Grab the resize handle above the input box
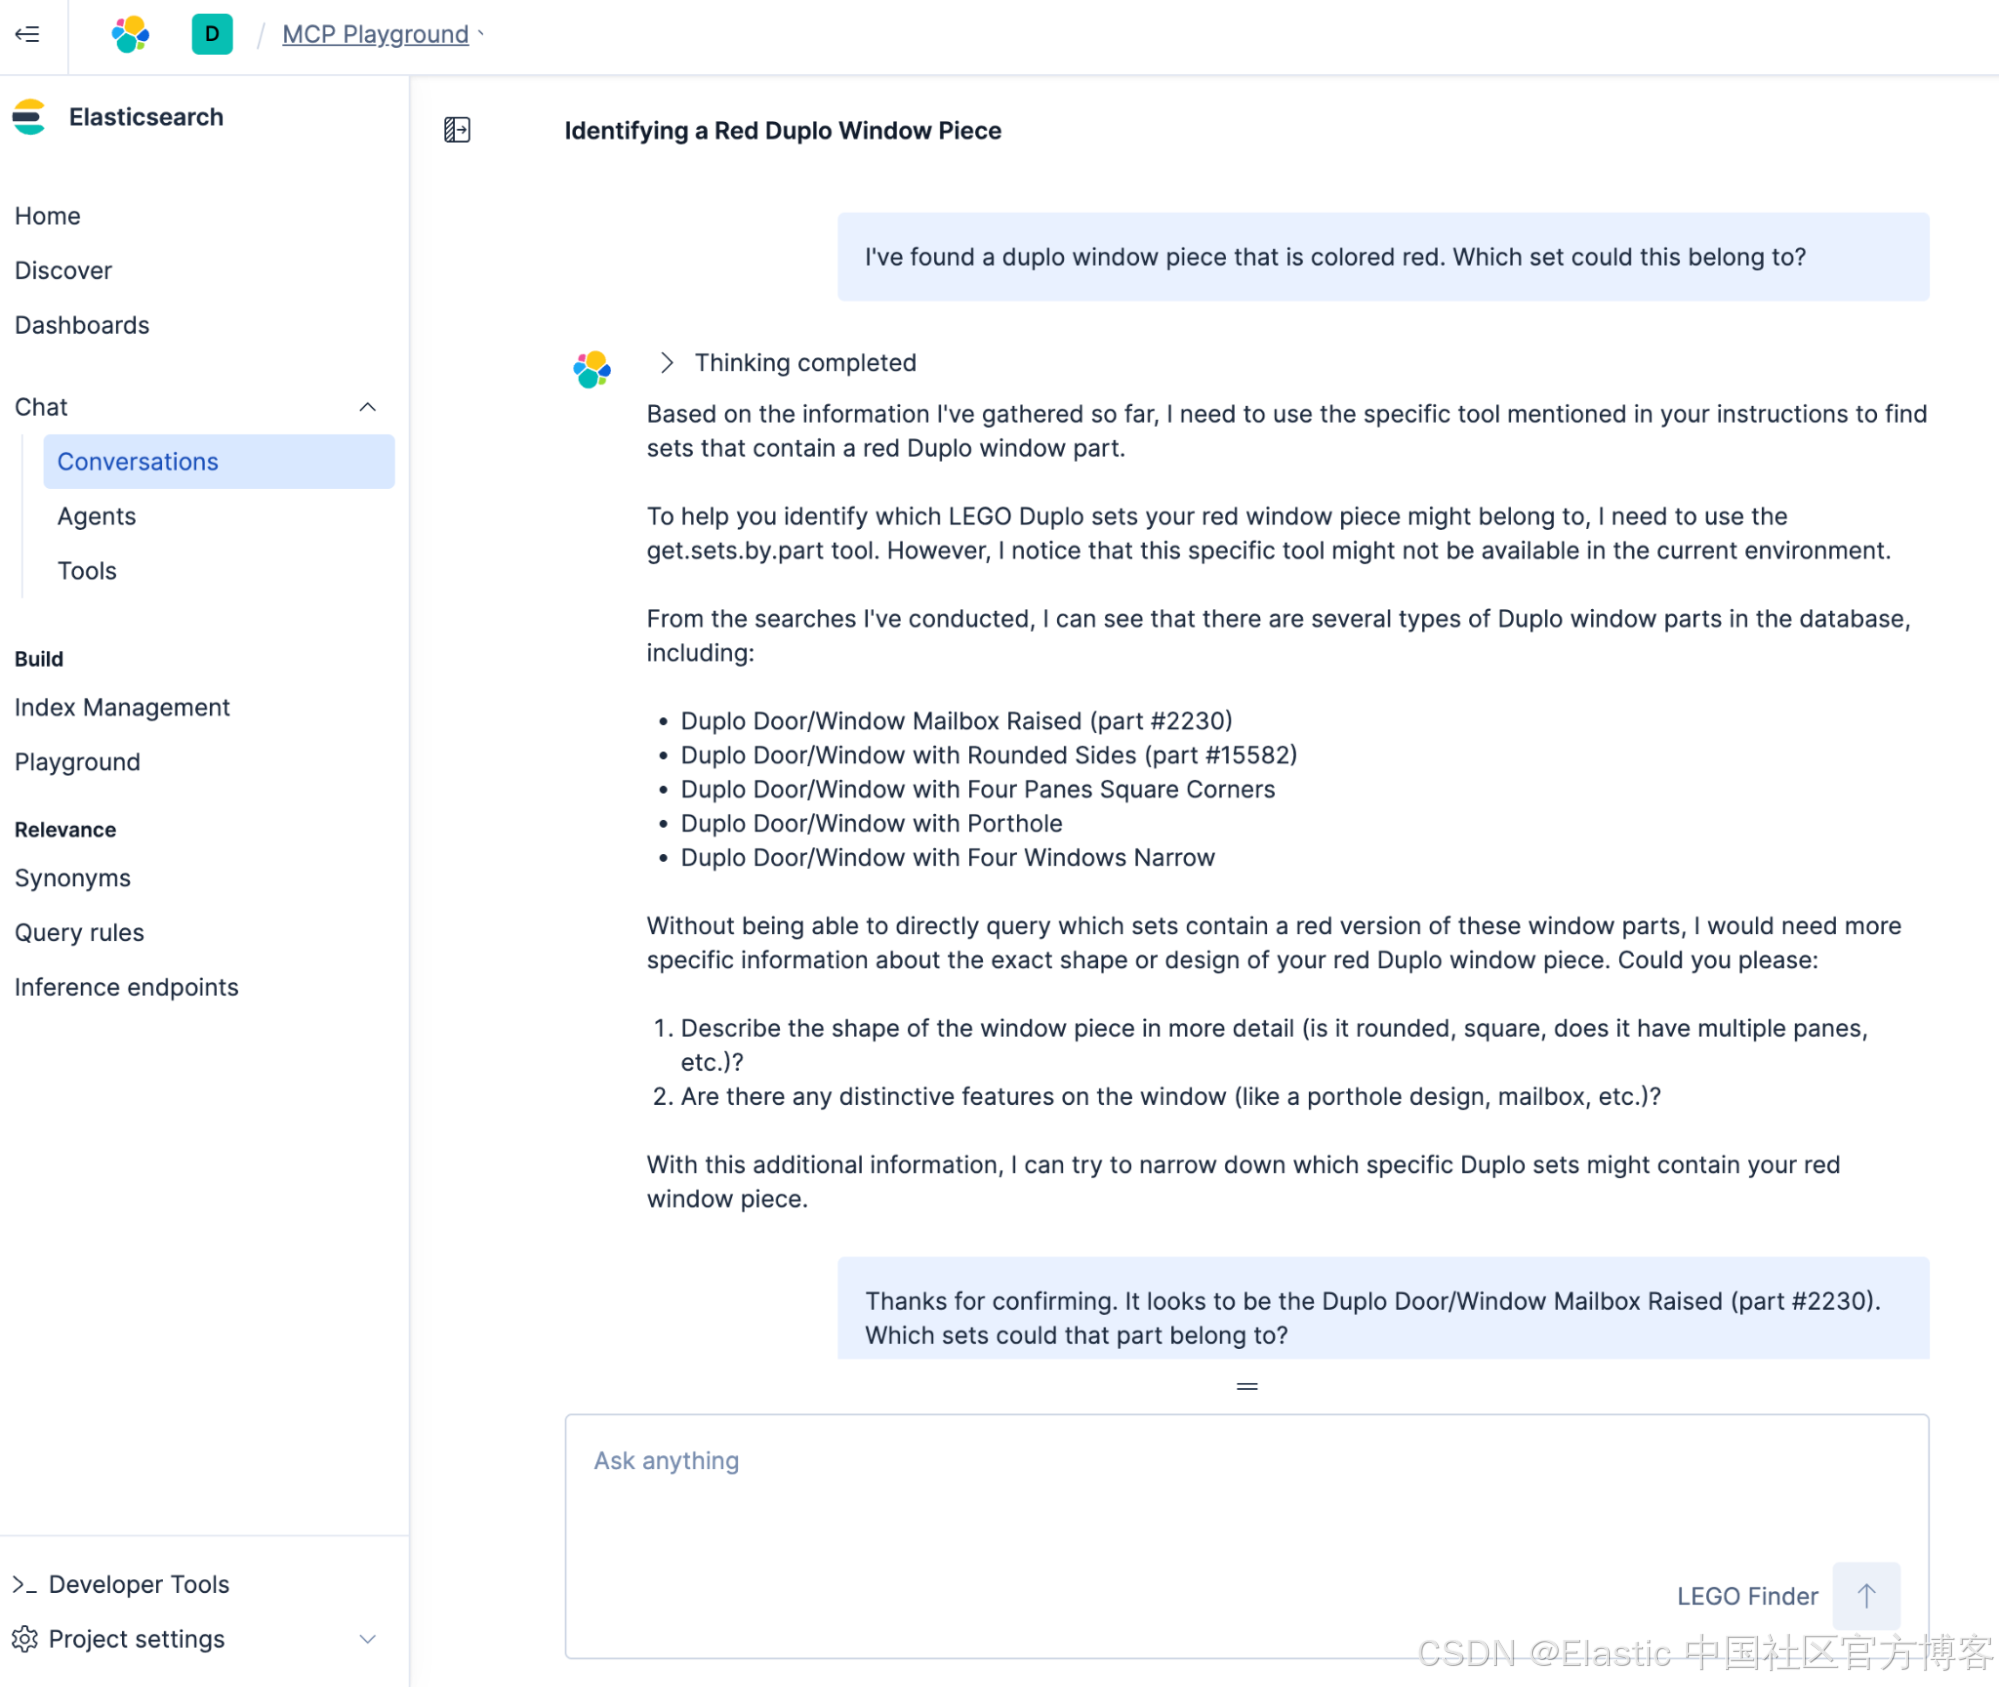The image size is (1999, 1687). [1246, 1386]
